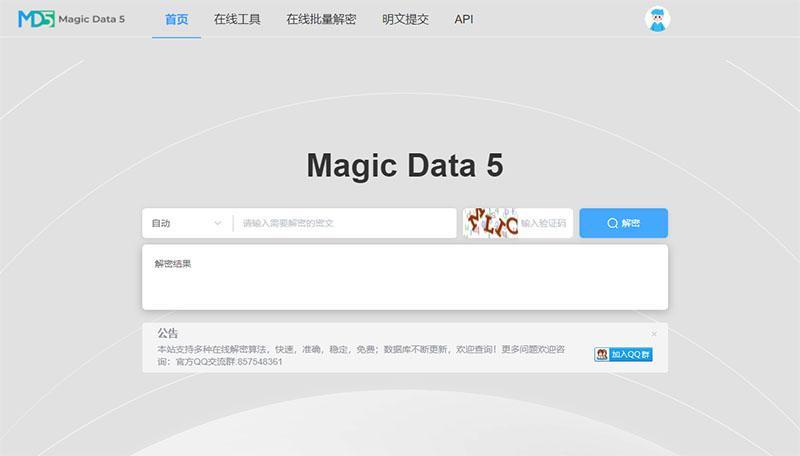
Task: Click the MD5 Magic Data 5 logo
Action: [71, 19]
